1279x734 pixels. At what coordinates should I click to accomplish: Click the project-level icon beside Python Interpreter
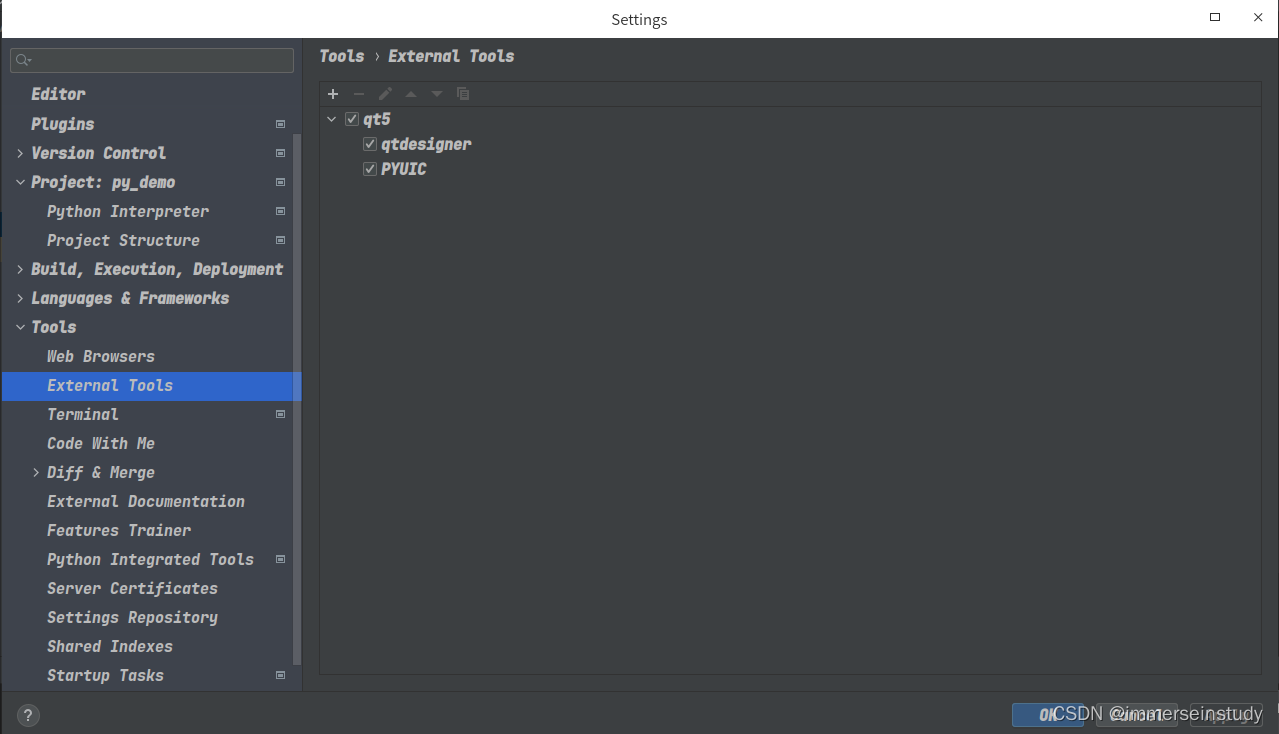click(280, 211)
